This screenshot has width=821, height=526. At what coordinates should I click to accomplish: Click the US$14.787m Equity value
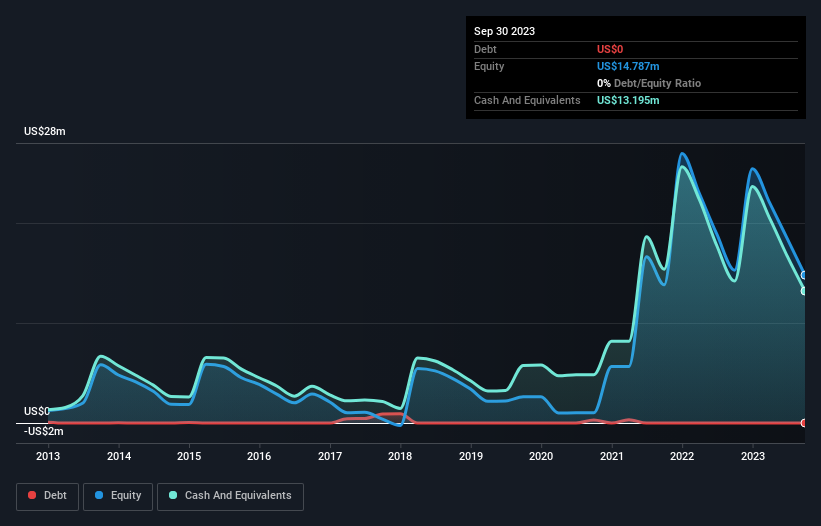pos(628,66)
